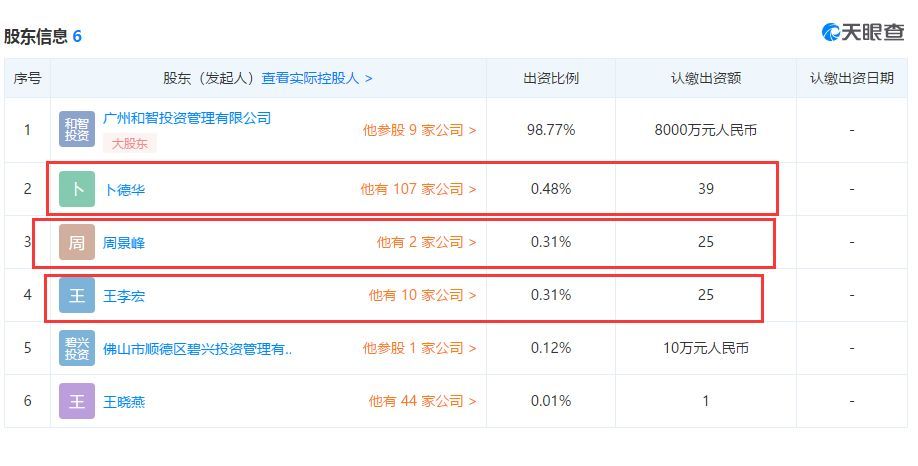Click the 天眼查 logo
The height and width of the screenshot is (466, 918).
click(863, 32)
